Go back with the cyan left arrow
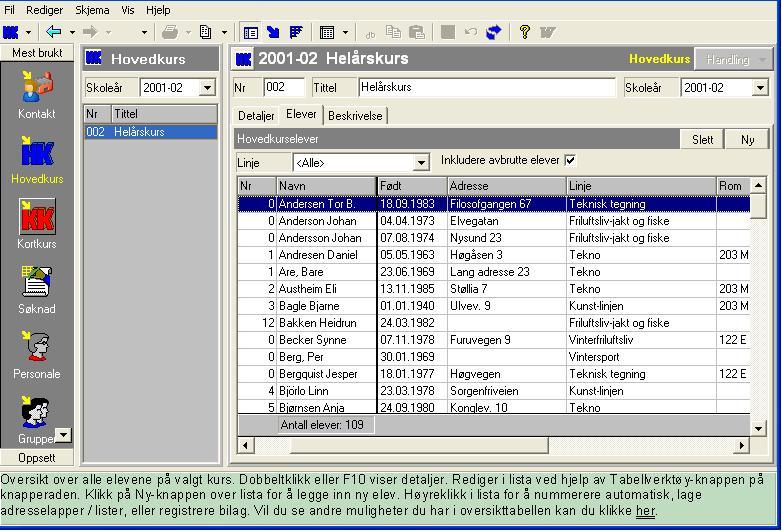Screen dimensions: 782x531 [53, 32]
